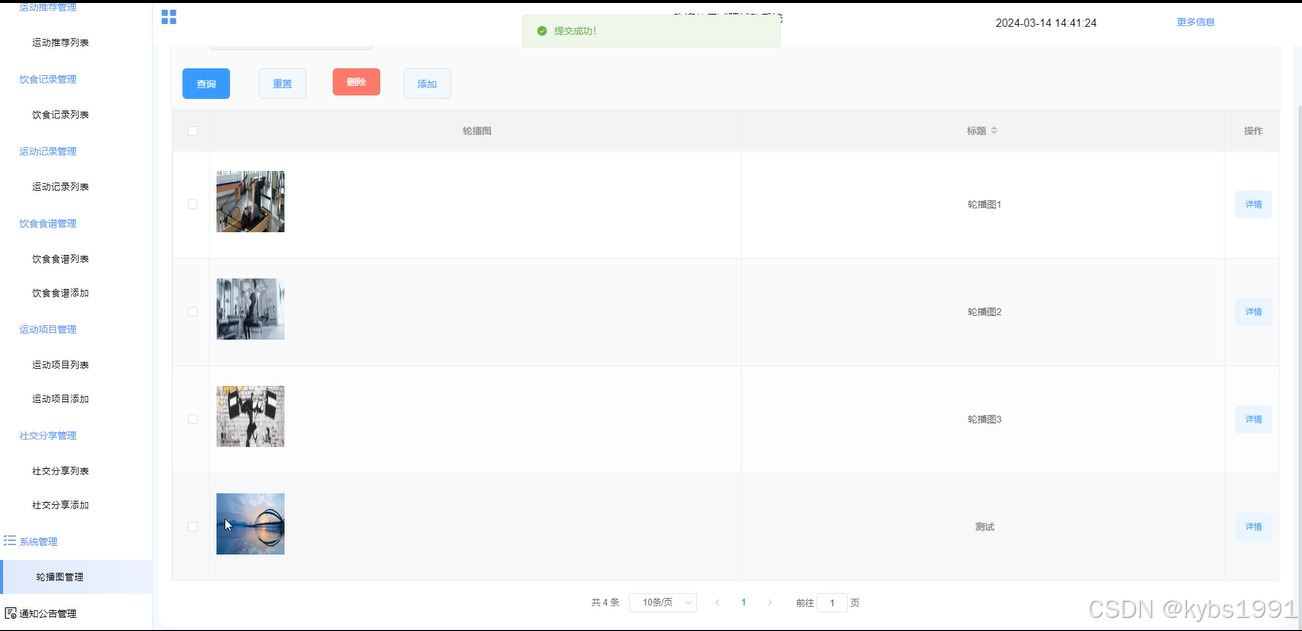This screenshot has height=631, width=1302.
Task: Click the timestamp 2024-03-14 14:41:24
Action: coord(1046,23)
